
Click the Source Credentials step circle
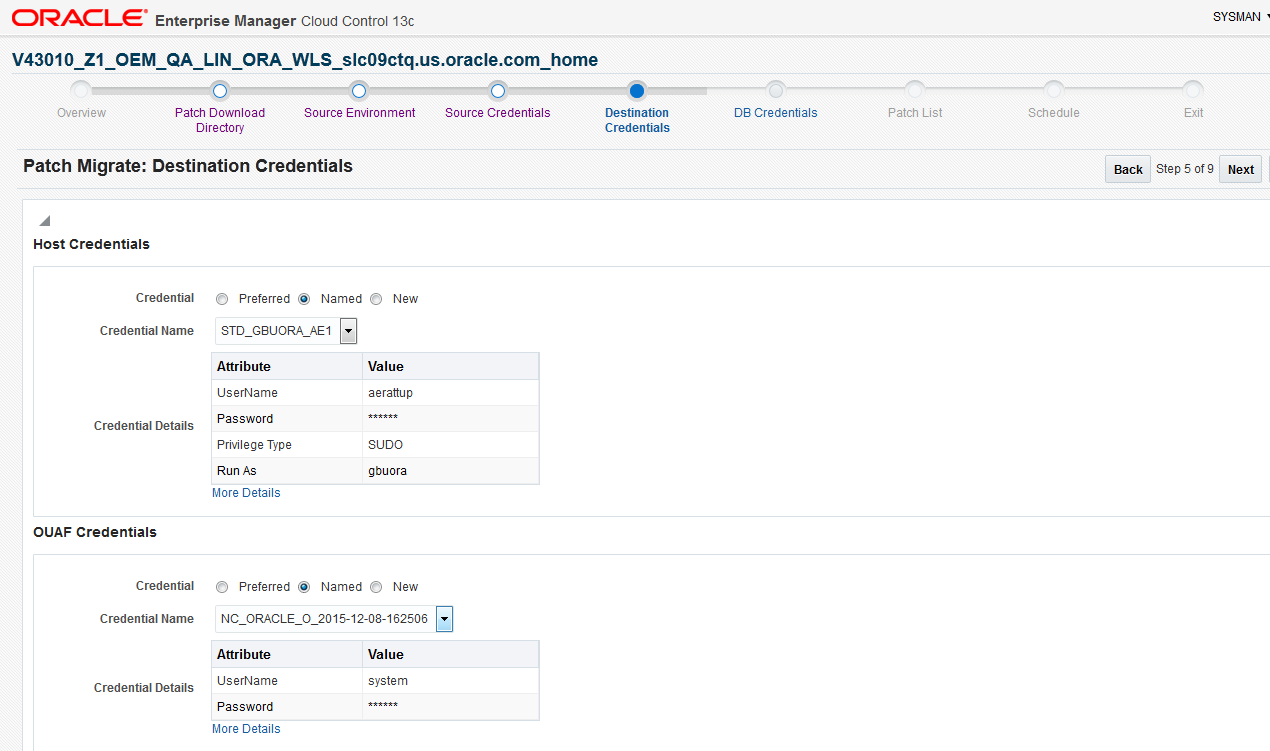coord(498,90)
